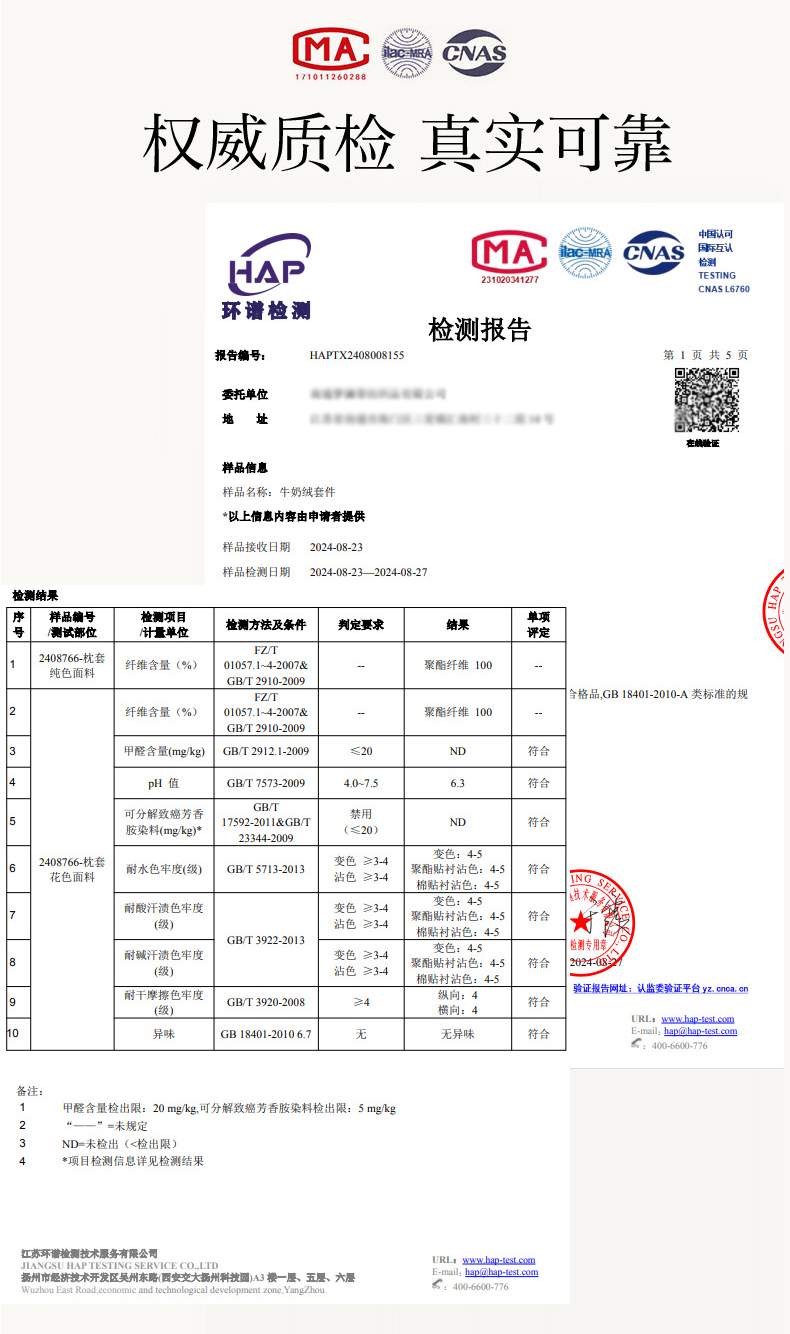Click the GB/T 5713-2013 method cell

click(x=266, y=869)
